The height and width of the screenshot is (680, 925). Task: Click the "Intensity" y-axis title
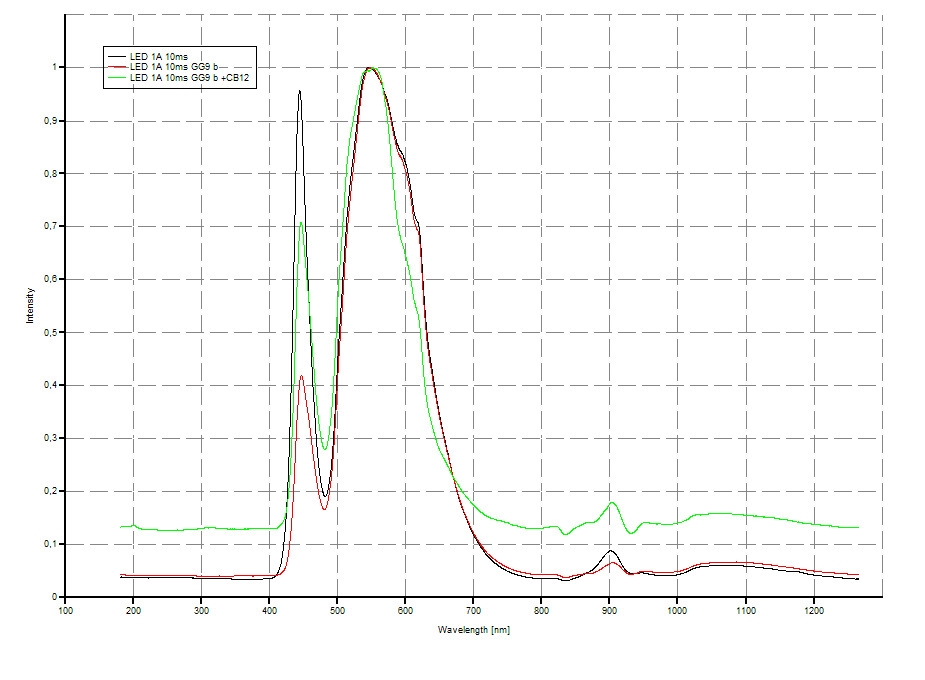click(30, 305)
